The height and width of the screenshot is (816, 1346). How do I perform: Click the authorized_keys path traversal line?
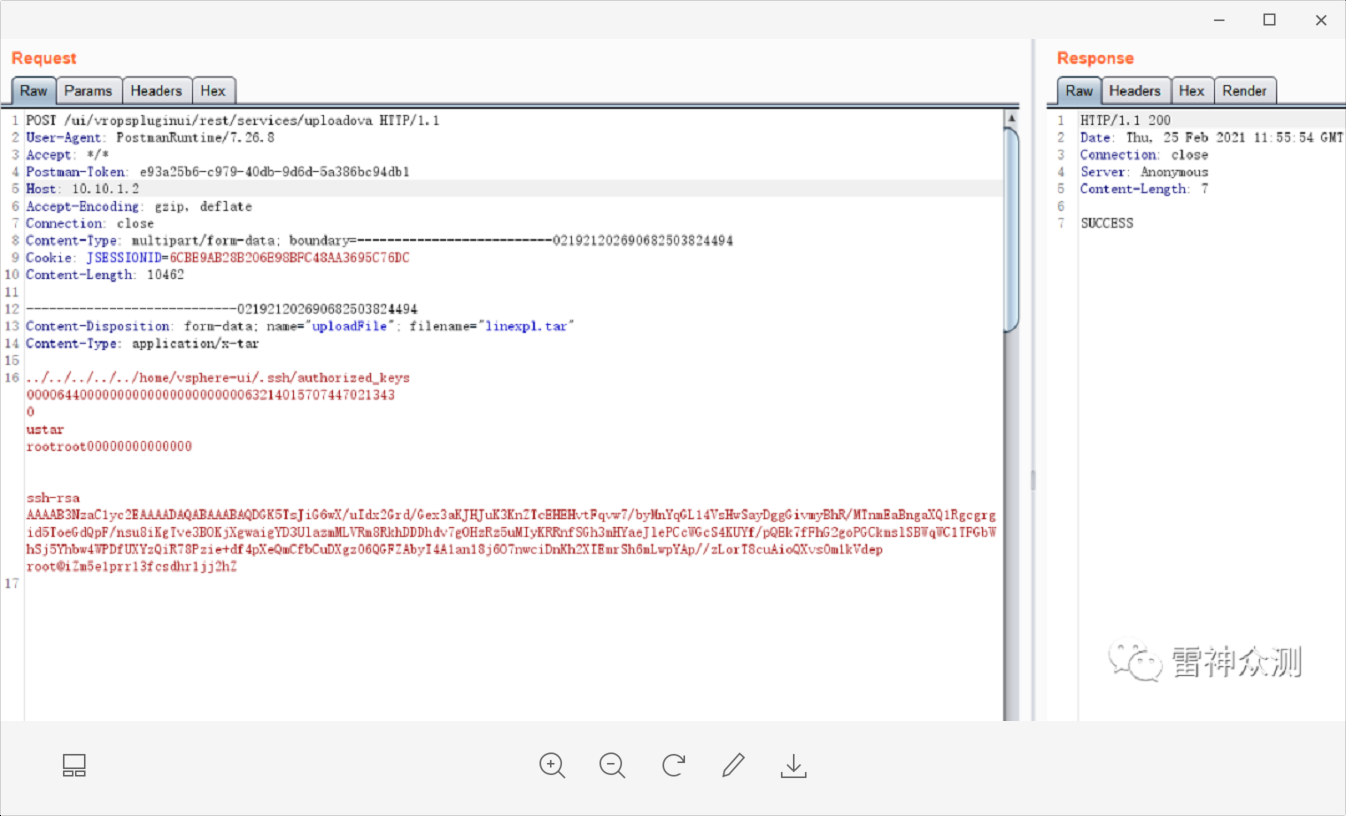218,377
